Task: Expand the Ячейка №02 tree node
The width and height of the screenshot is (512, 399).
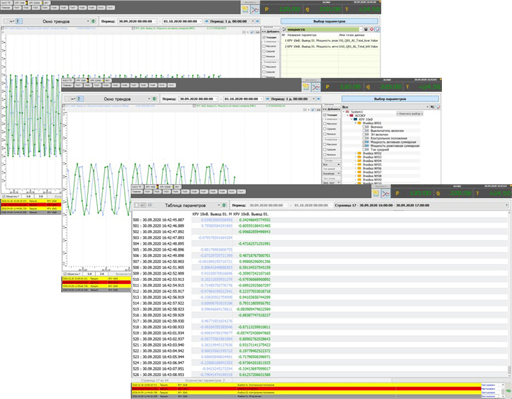Action: pyautogui.click(x=355, y=153)
